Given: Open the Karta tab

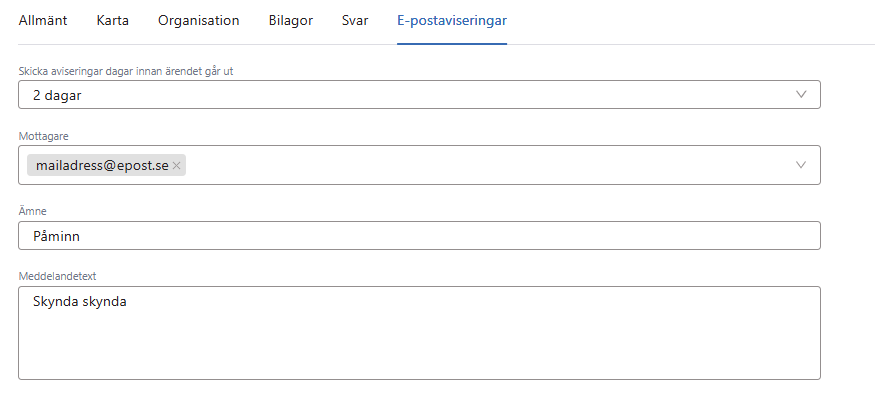Looking at the screenshot, I should pos(113,20).
